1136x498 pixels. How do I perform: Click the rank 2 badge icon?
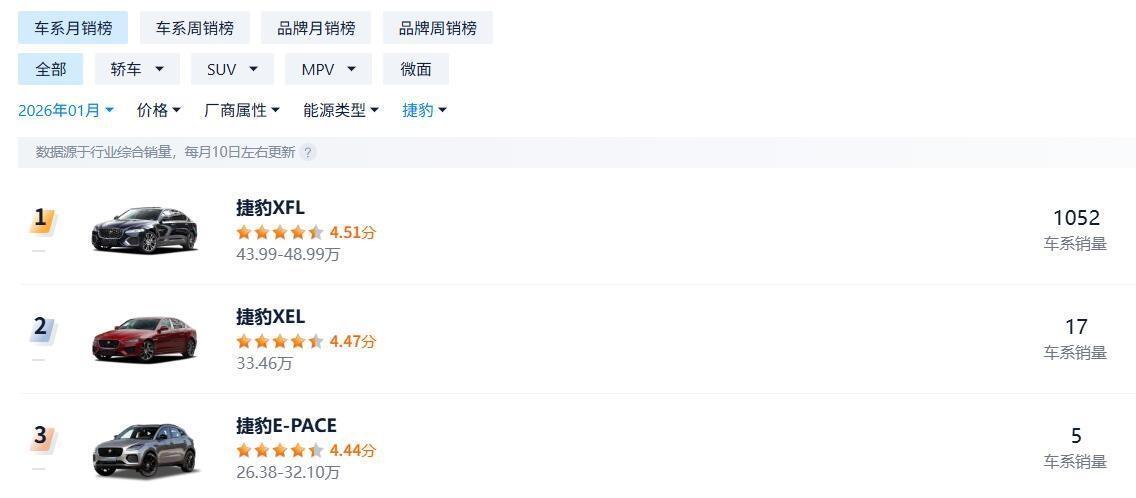click(41, 328)
